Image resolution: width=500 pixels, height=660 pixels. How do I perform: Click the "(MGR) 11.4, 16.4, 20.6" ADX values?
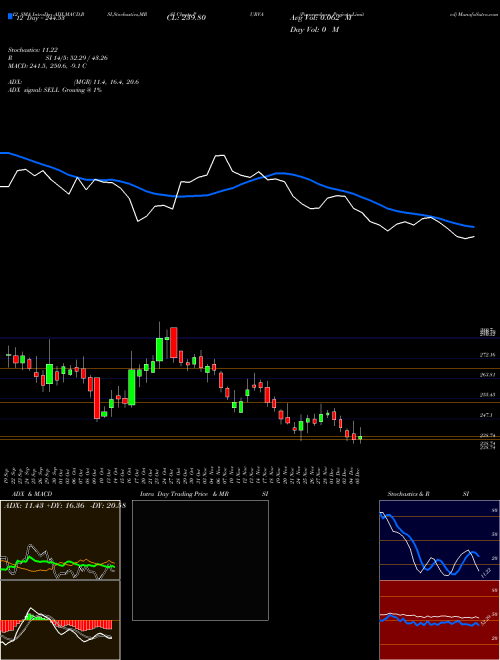pyautogui.click(x=106, y=82)
